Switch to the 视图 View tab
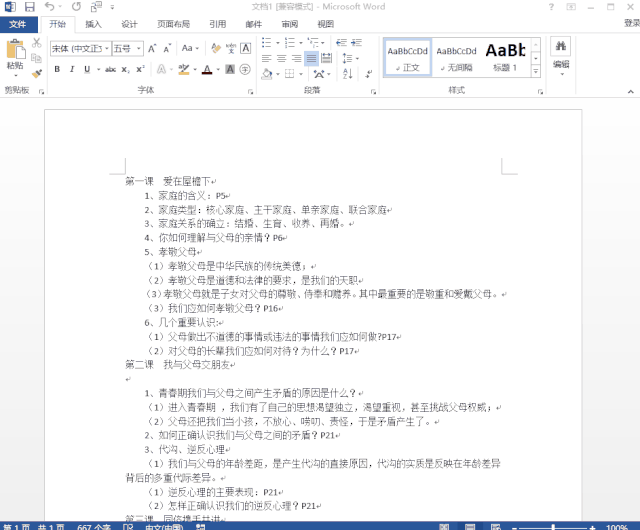The height and width of the screenshot is (530, 640). 325,24
